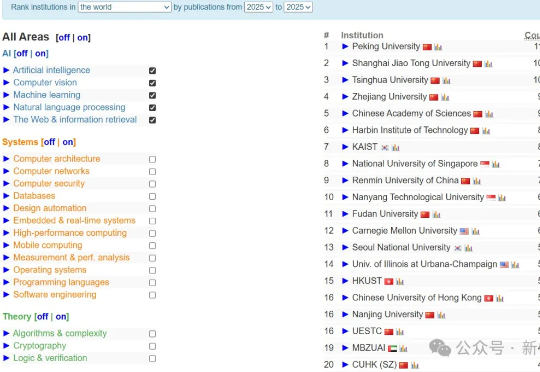Screen dimensions: 540x372
Task: Show chart for MBZUAI
Action: point(403,348)
